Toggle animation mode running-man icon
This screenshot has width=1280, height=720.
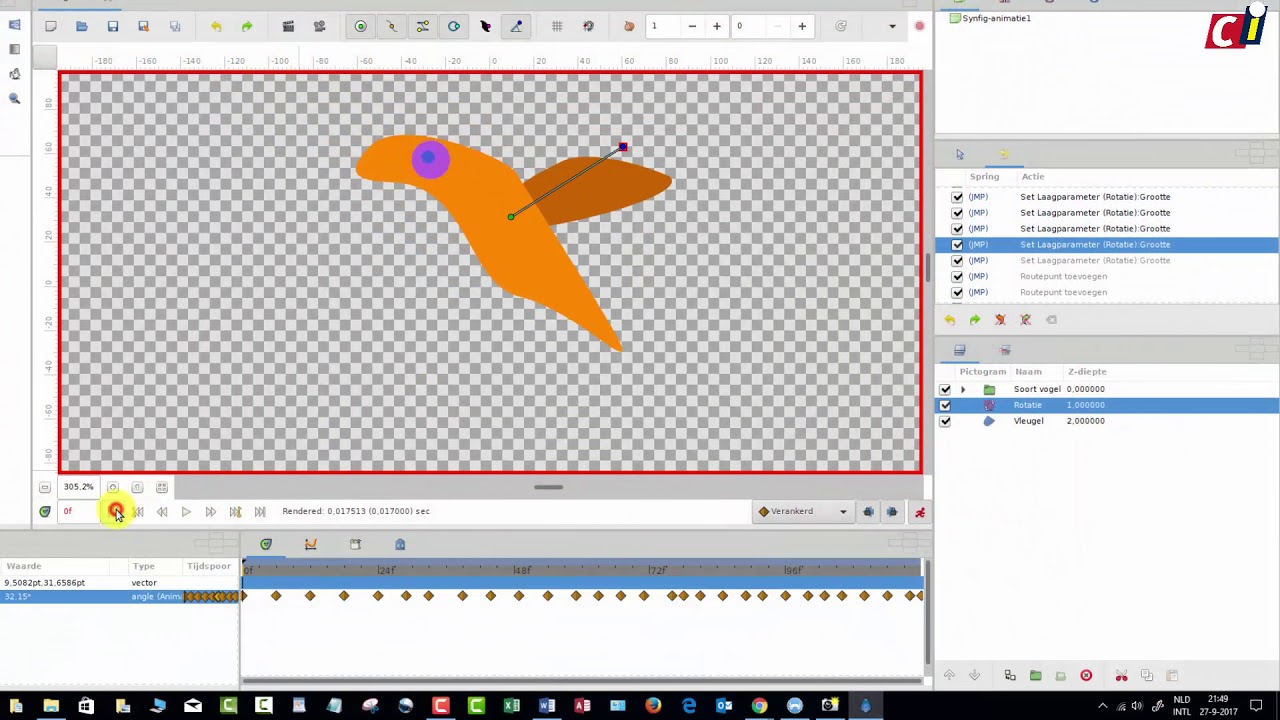[x=920, y=512]
